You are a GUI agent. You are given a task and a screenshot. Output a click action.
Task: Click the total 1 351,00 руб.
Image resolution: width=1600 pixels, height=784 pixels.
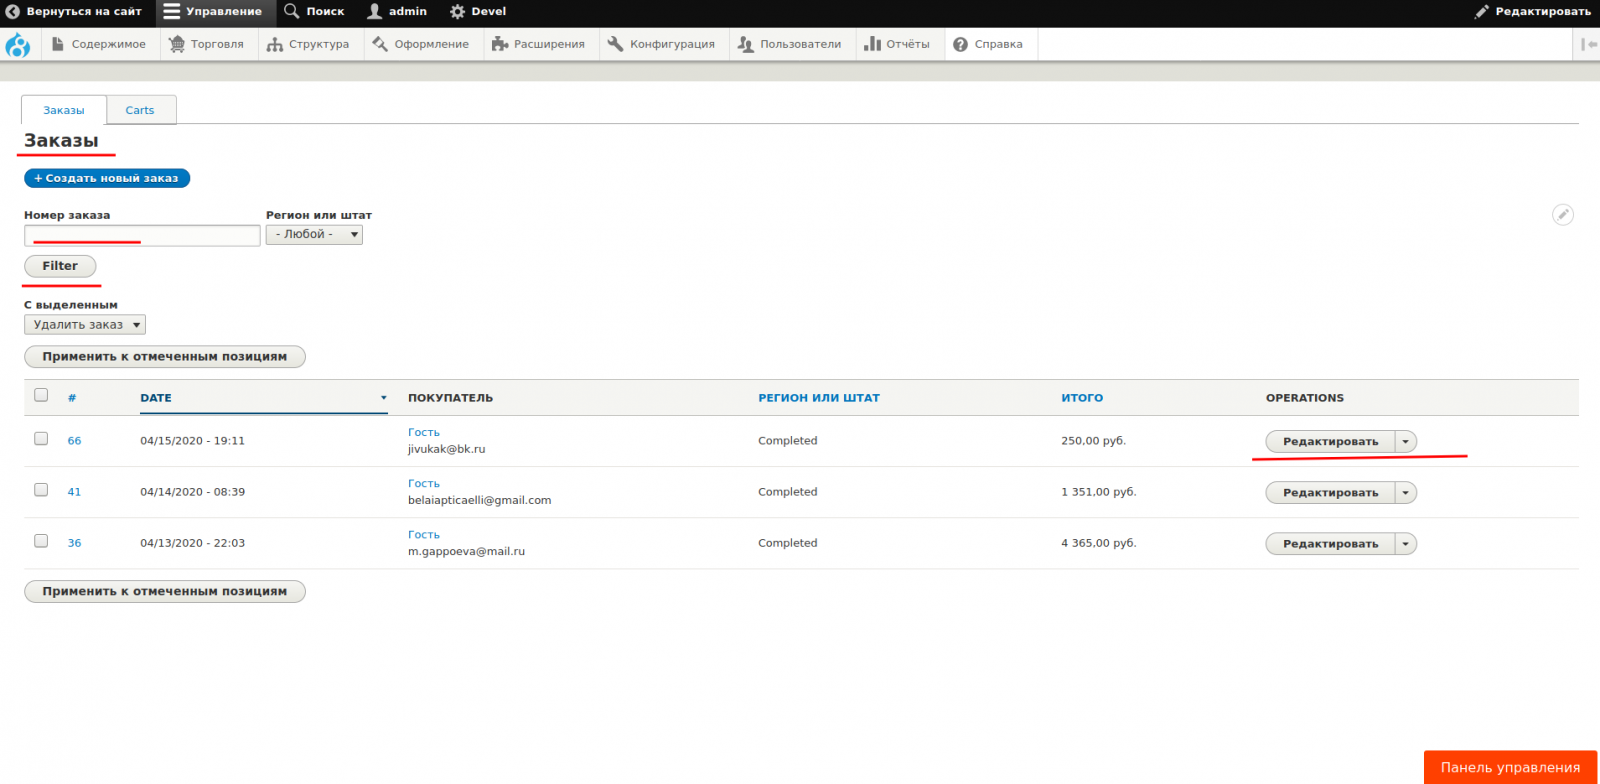click(1098, 492)
